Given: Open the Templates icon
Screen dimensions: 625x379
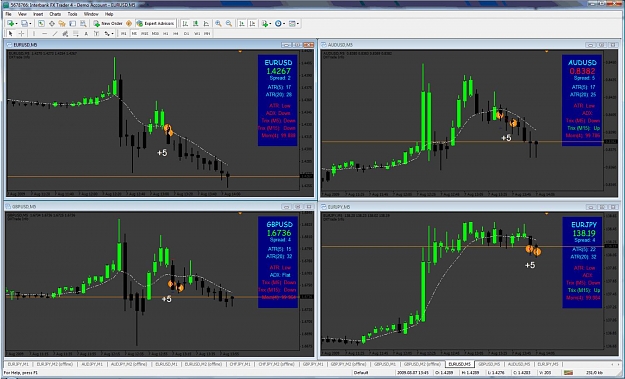Looking at the screenshot, I should (292, 24).
